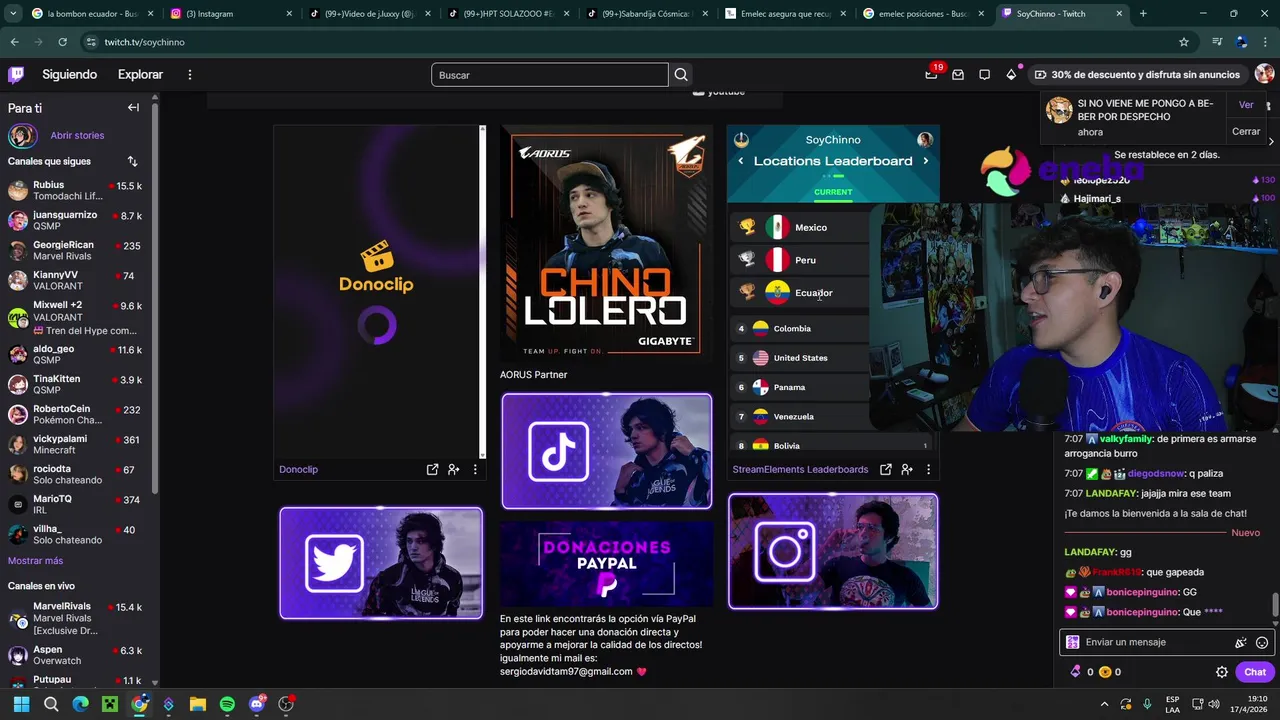The width and height of the screenshot is (1280, 720).
Task: Collapse the Para ti sidebar arrow
Action: tap(133, 108)
